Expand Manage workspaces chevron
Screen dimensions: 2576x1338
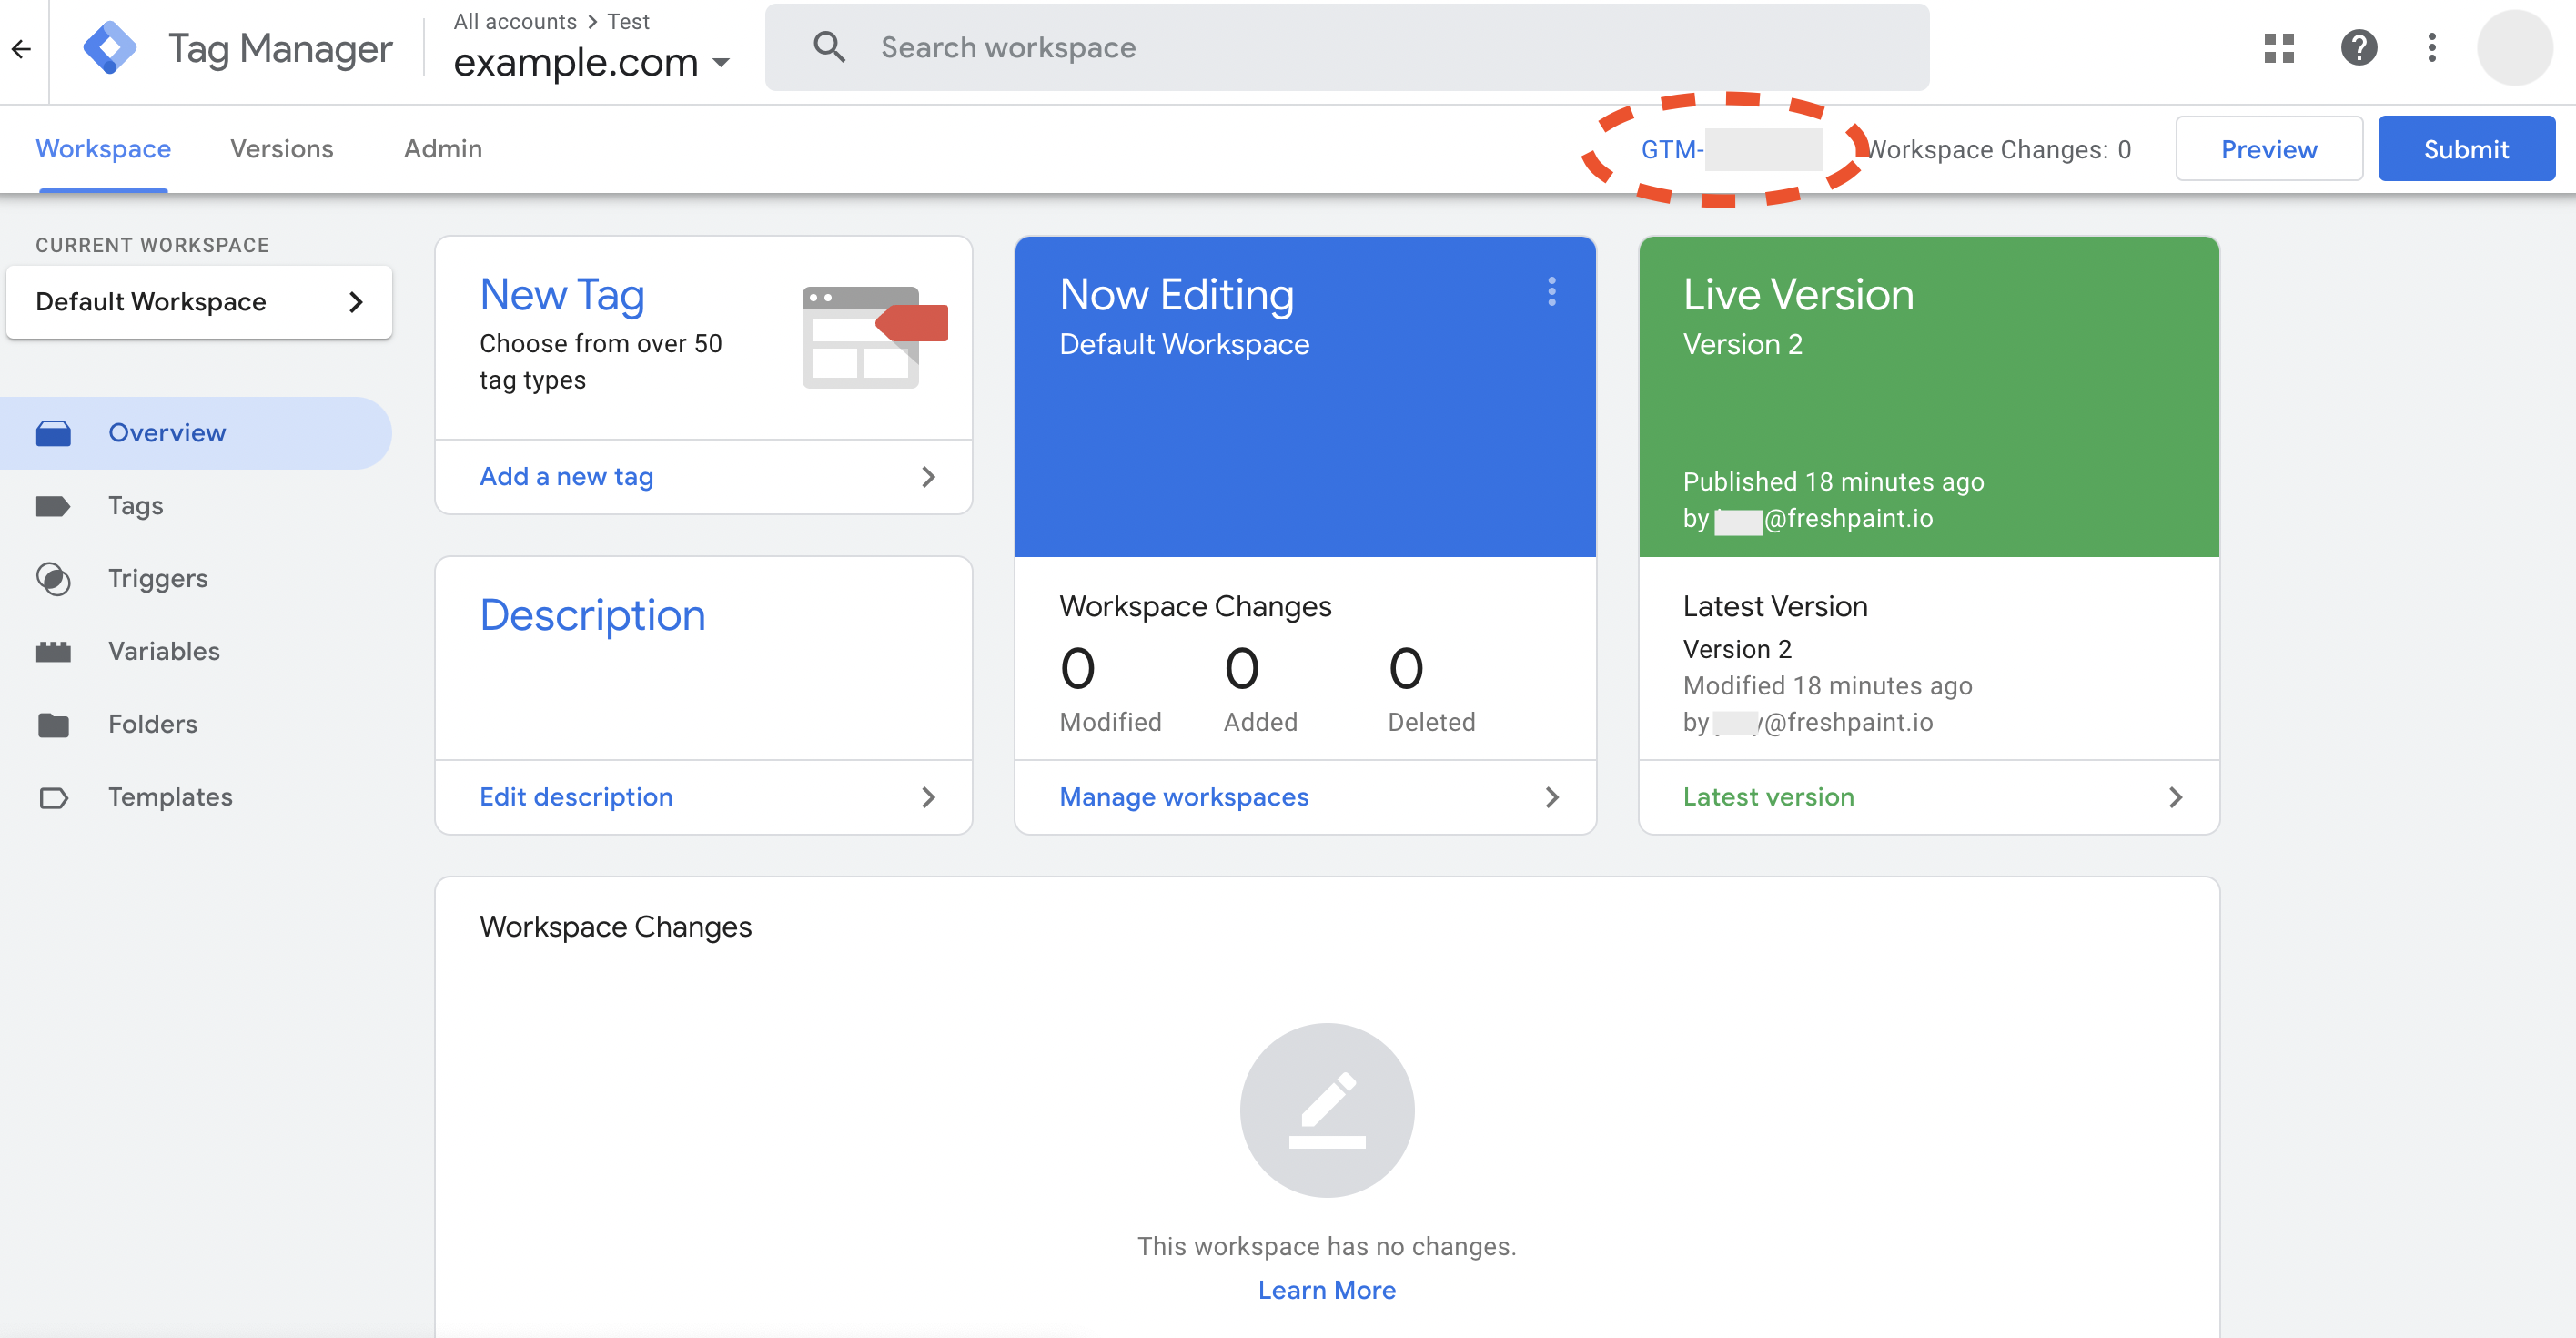pyautogui.click(x=1551, y=797)
